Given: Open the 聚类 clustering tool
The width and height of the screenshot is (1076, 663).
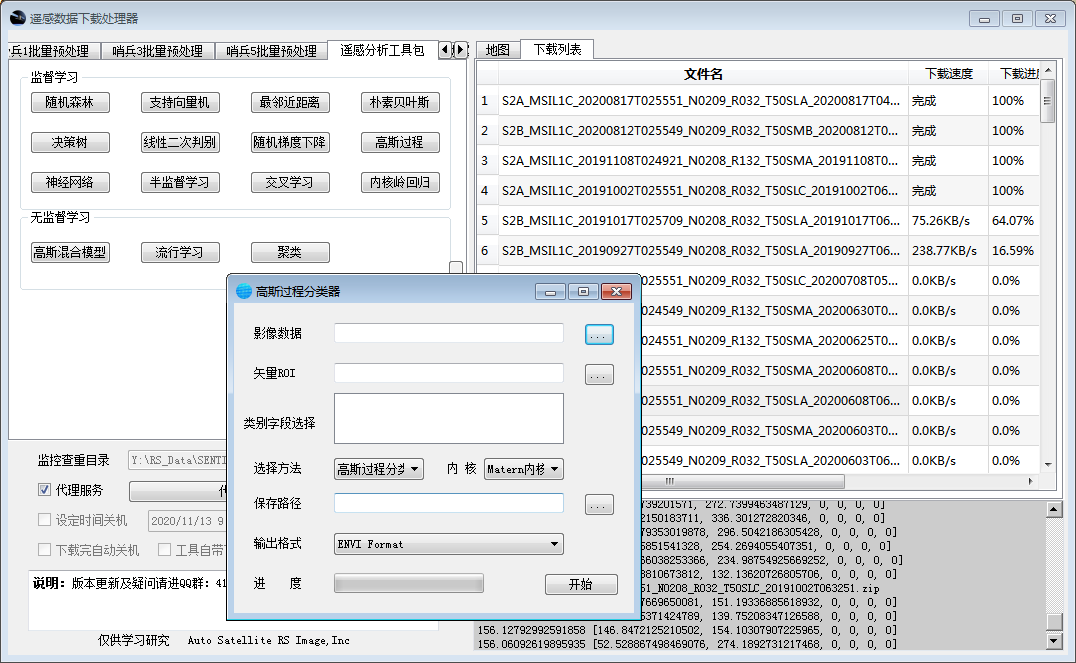Looking at the screenshot, I should click(x=290, y=252).
